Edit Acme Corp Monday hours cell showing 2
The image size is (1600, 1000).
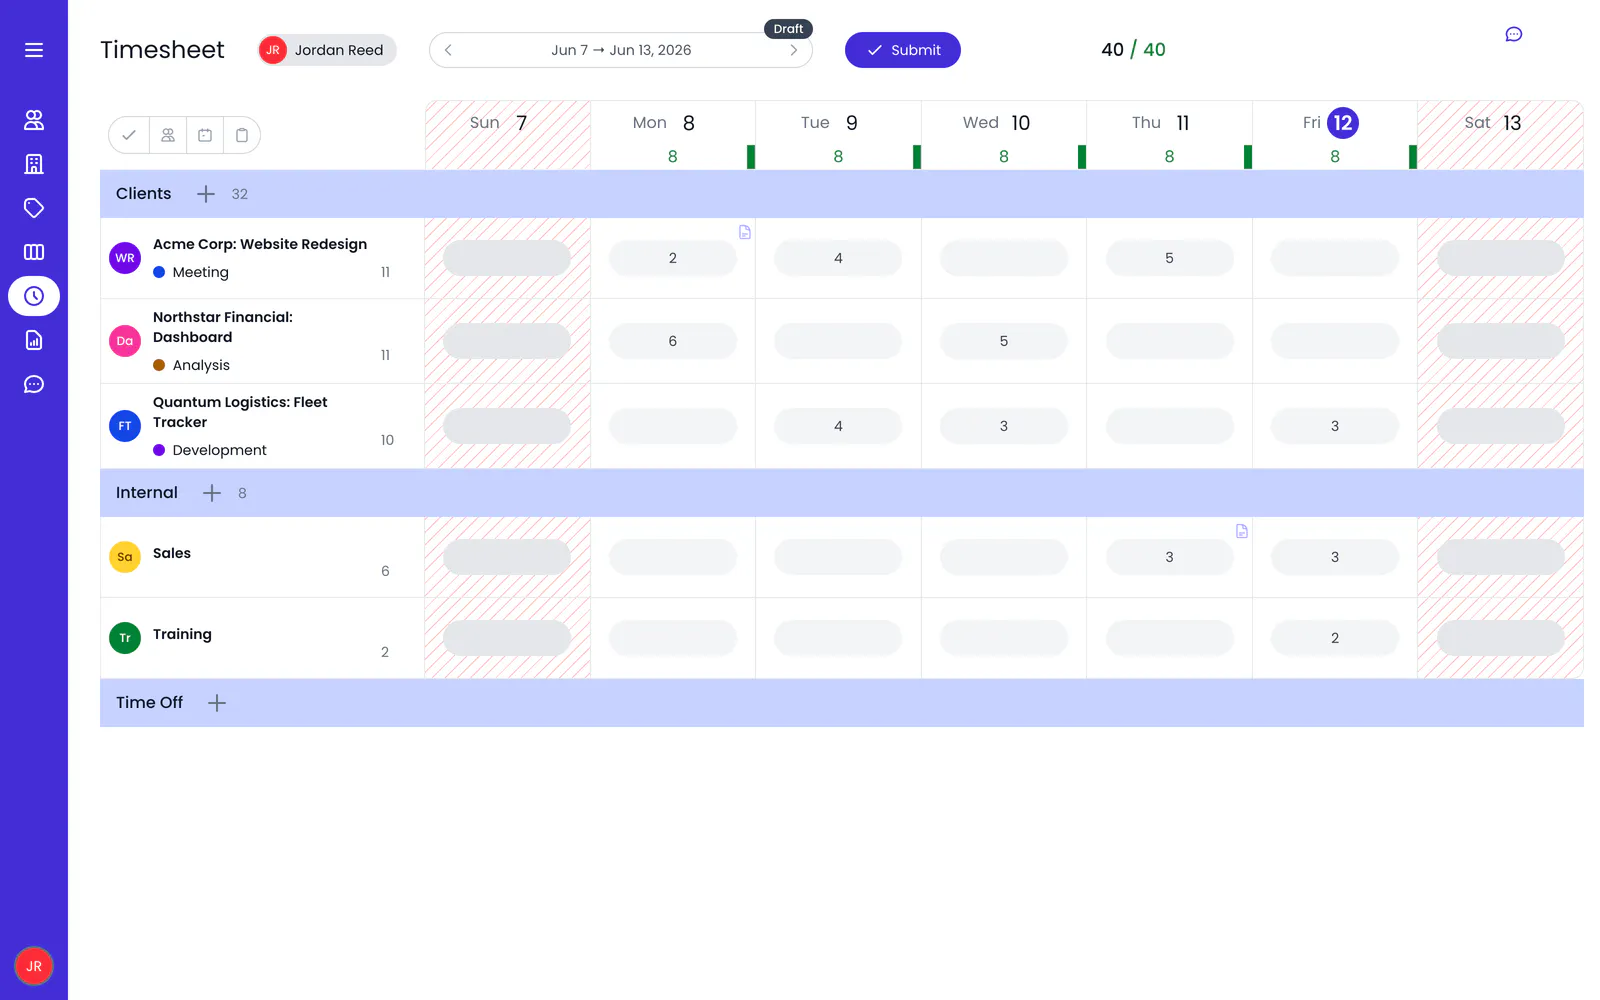coord(673,258)
